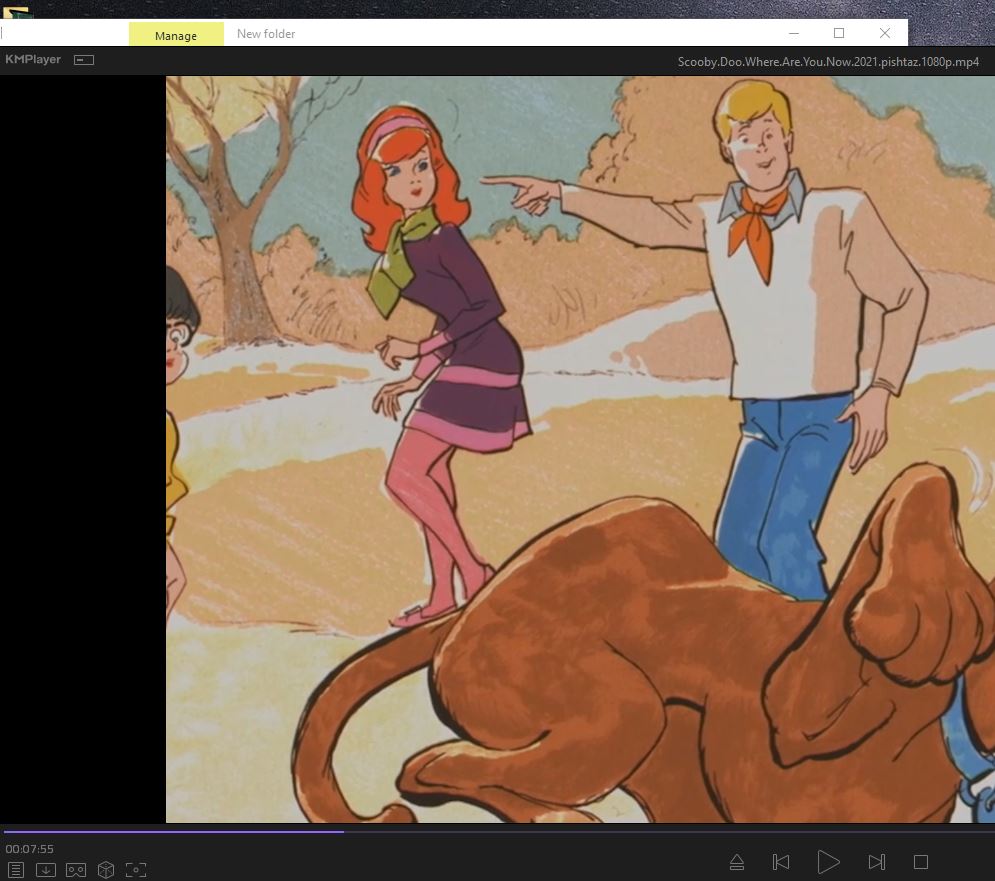Click the video filename title text
Image resolution: width=995 pixels, height=881 pixels.
828,62
